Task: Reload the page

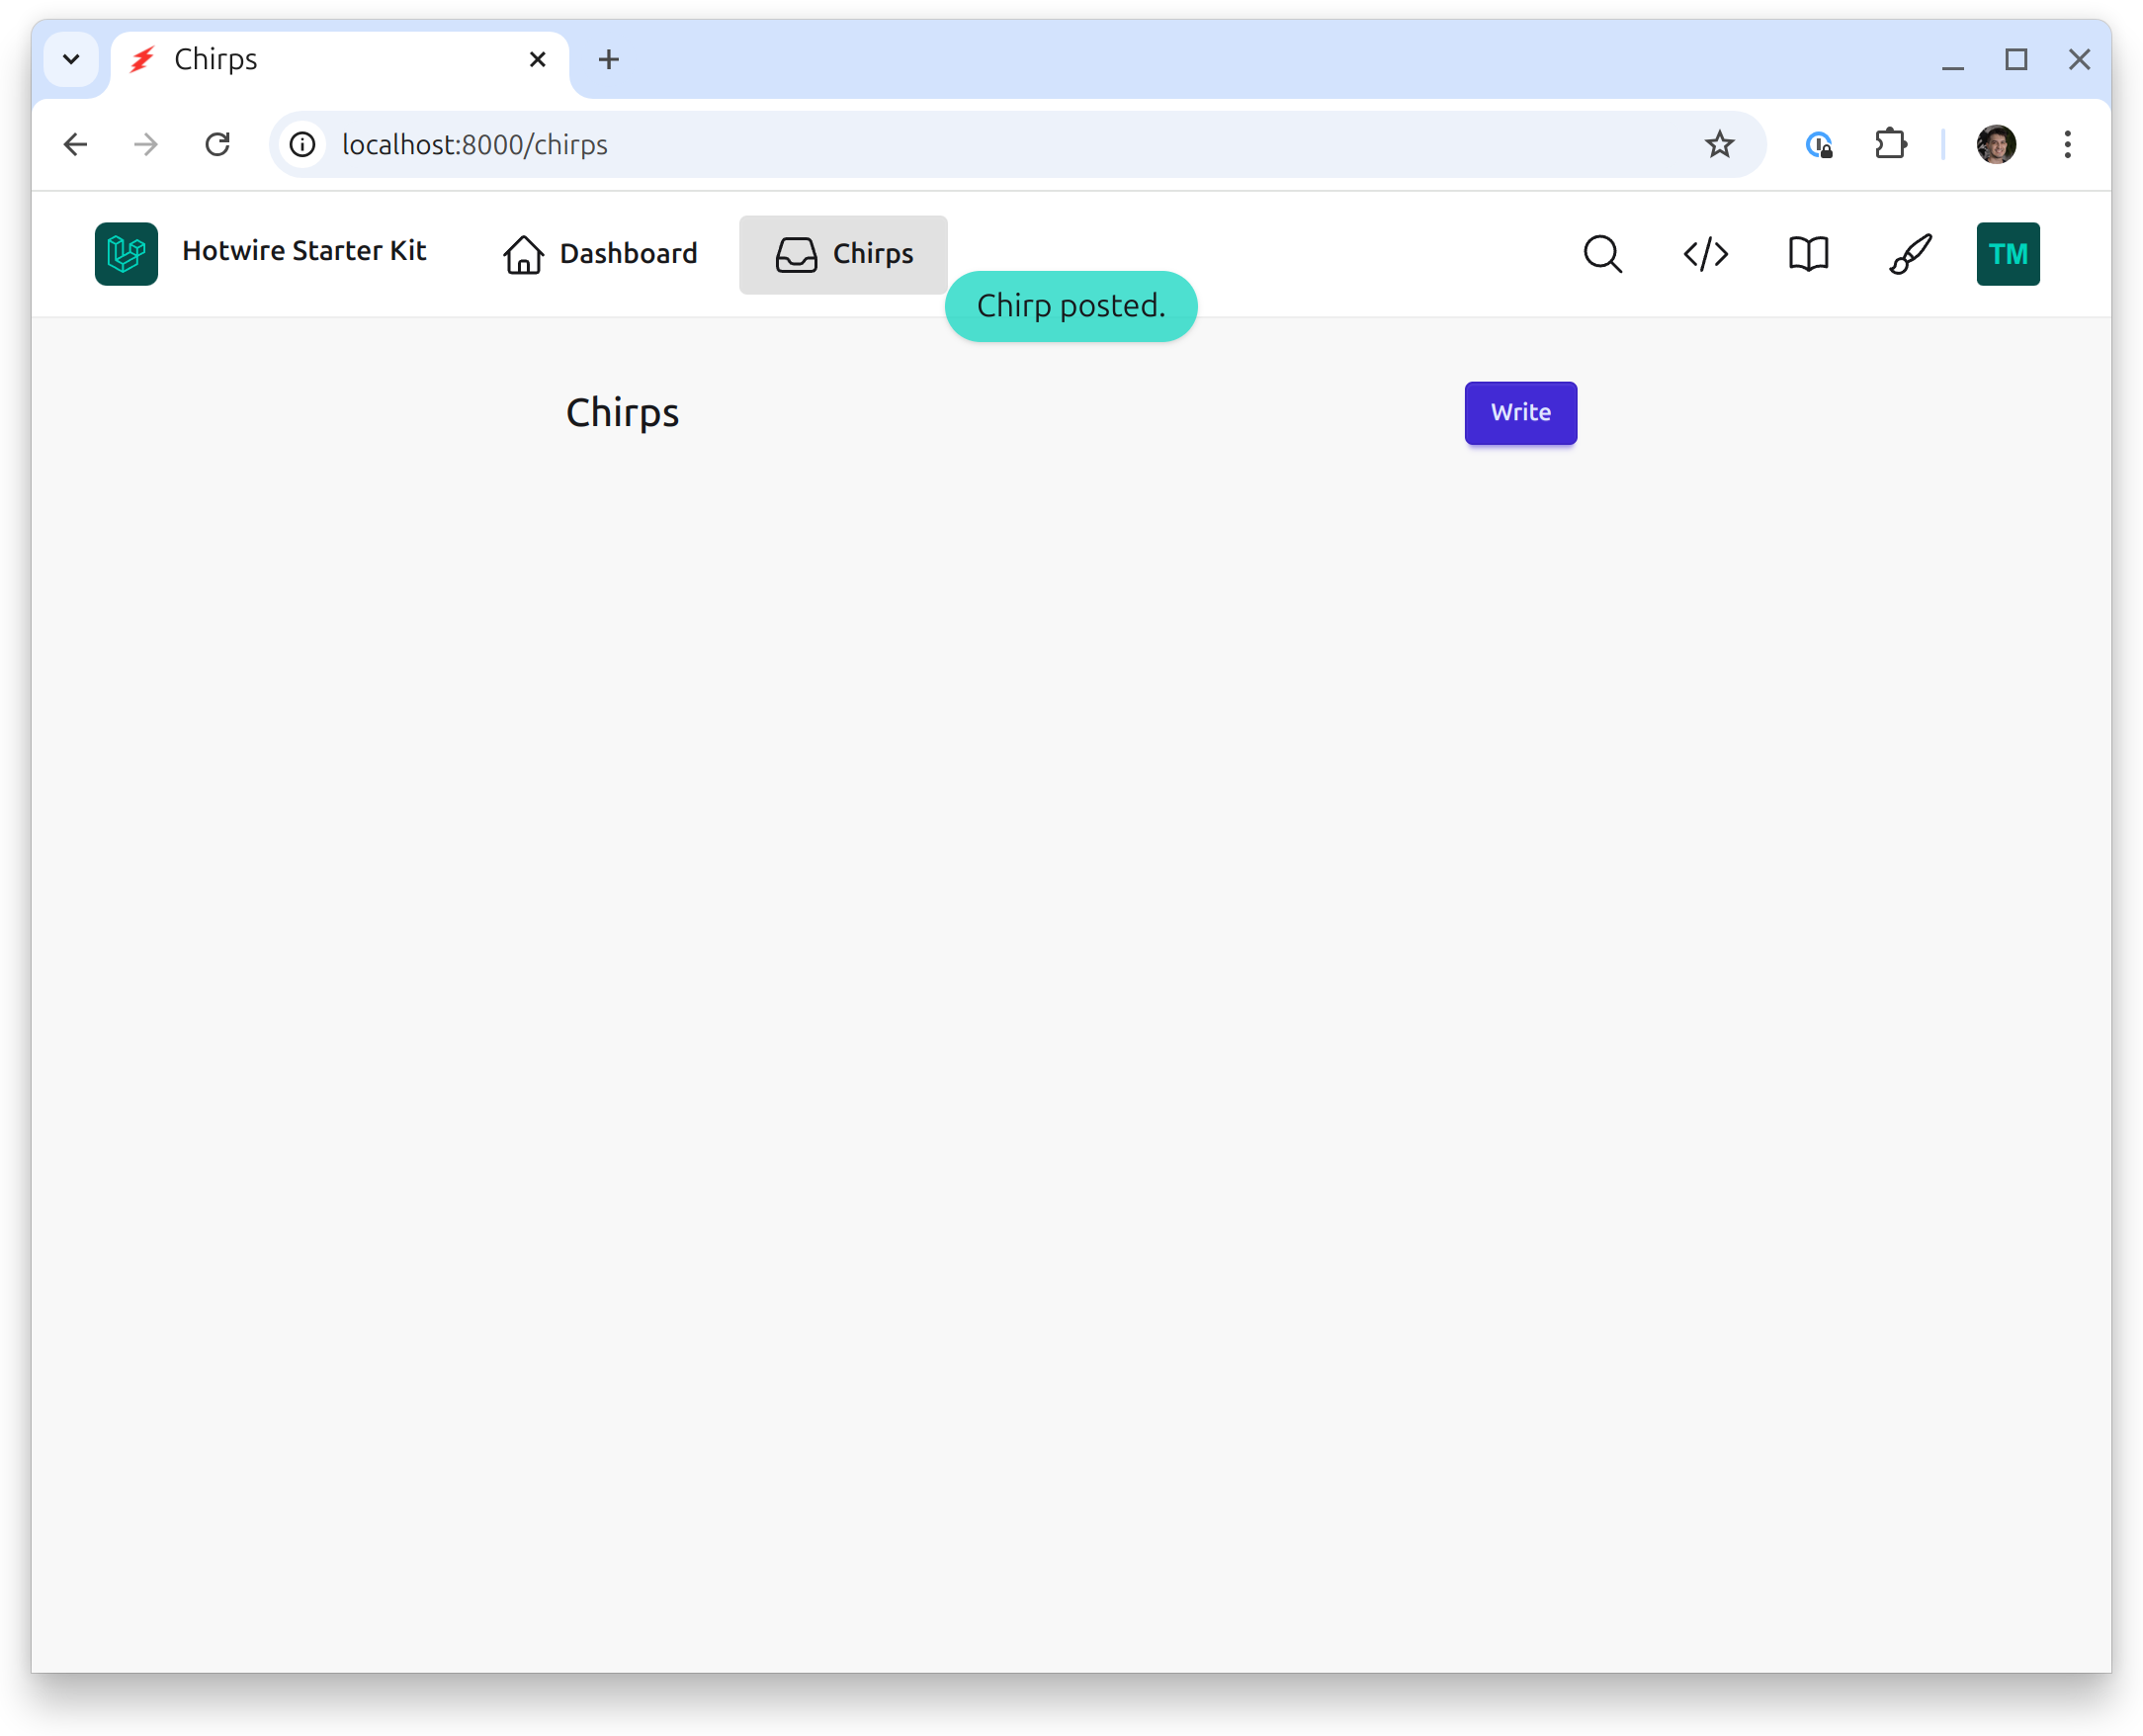Action: click(x=218, y=145)
